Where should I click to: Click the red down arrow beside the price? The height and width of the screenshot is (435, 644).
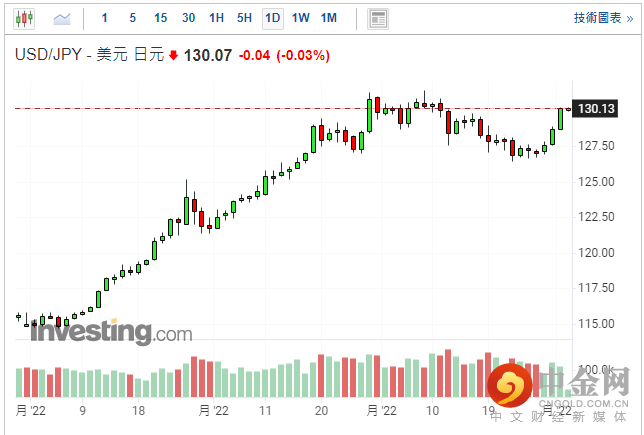click(x=173, y=56)
